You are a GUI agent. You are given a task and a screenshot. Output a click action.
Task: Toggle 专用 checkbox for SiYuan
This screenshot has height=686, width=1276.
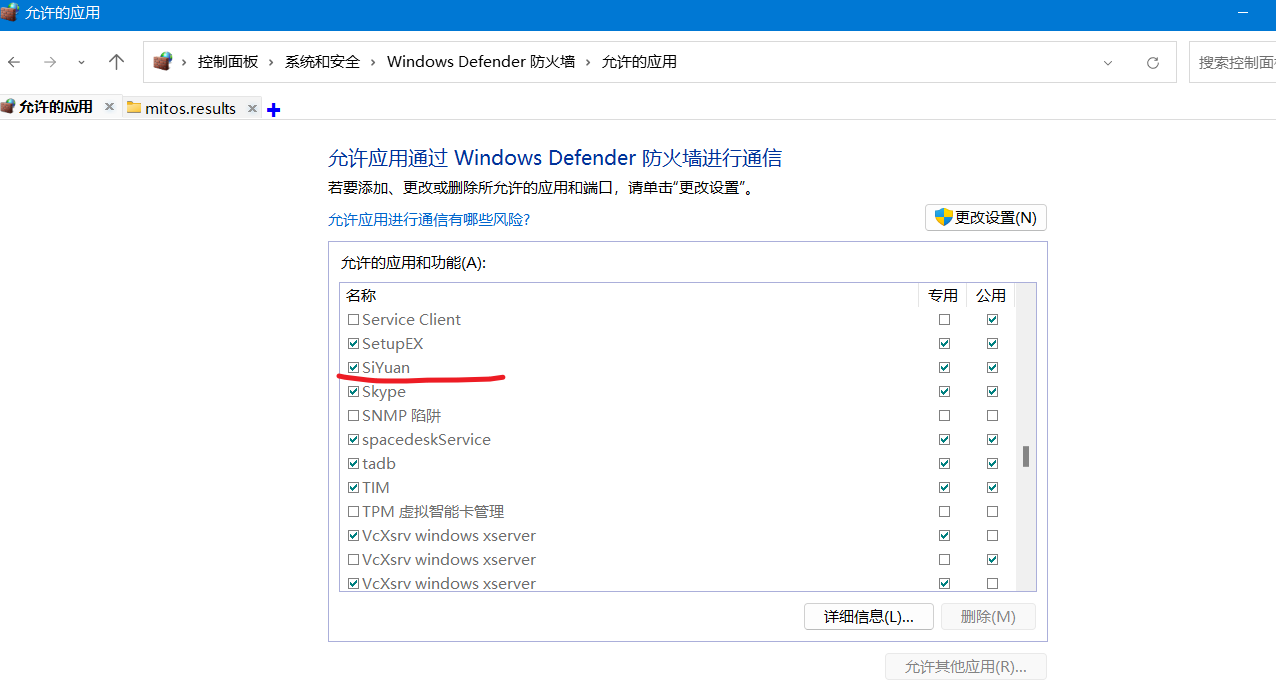click(x=944, y=368)
